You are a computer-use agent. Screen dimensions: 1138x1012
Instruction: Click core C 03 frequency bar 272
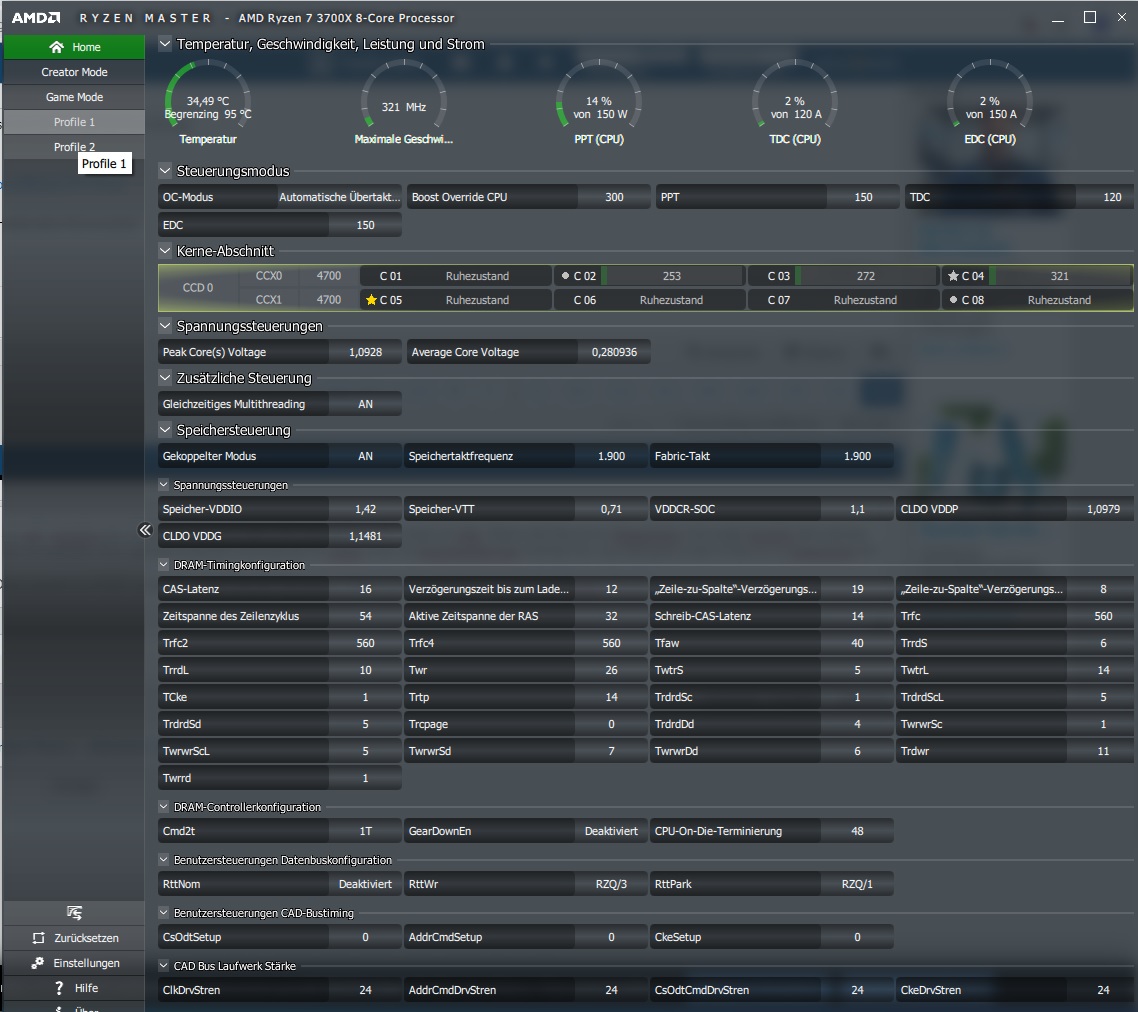(867, 276)
